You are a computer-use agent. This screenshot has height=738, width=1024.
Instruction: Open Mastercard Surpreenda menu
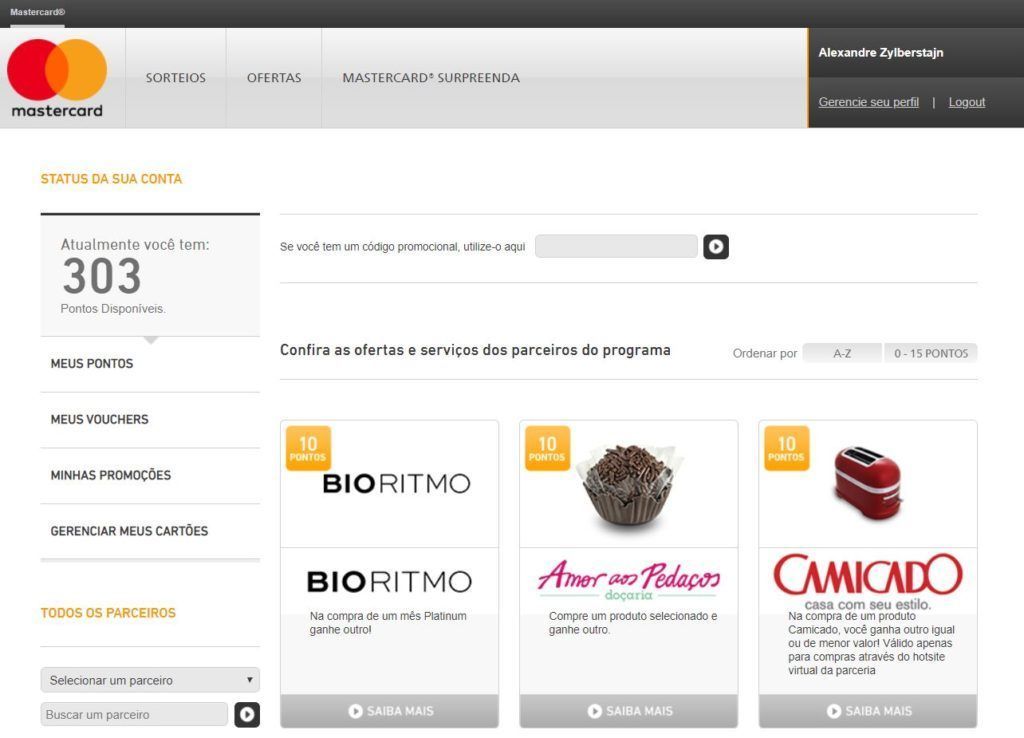pos(431,78)
